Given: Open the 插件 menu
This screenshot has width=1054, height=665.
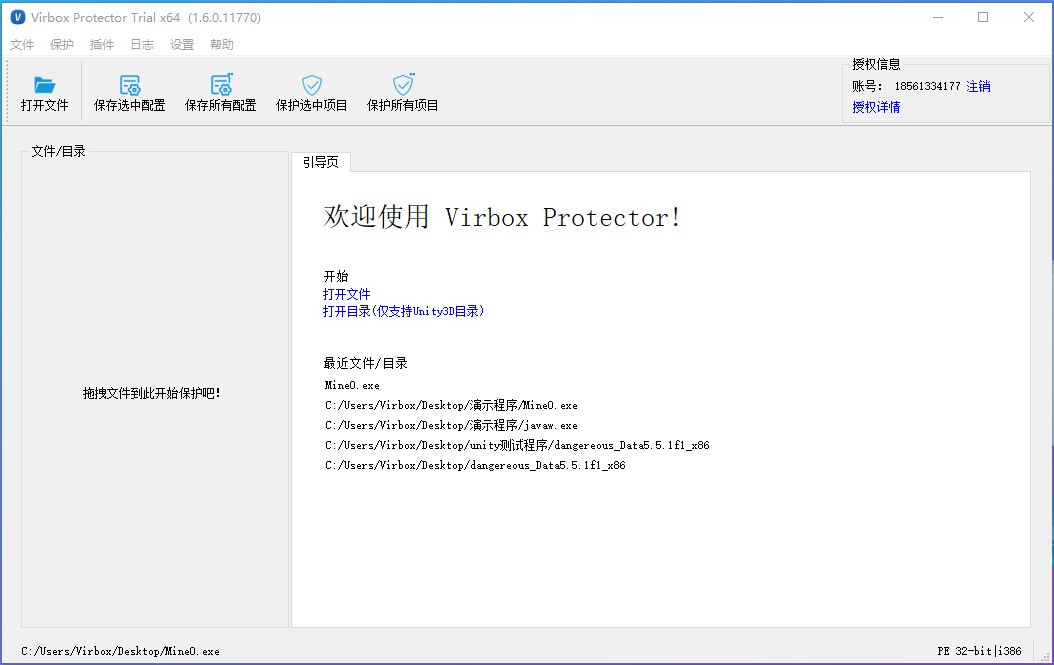Looking at the screenshot, I should click(x=102, y=44).
